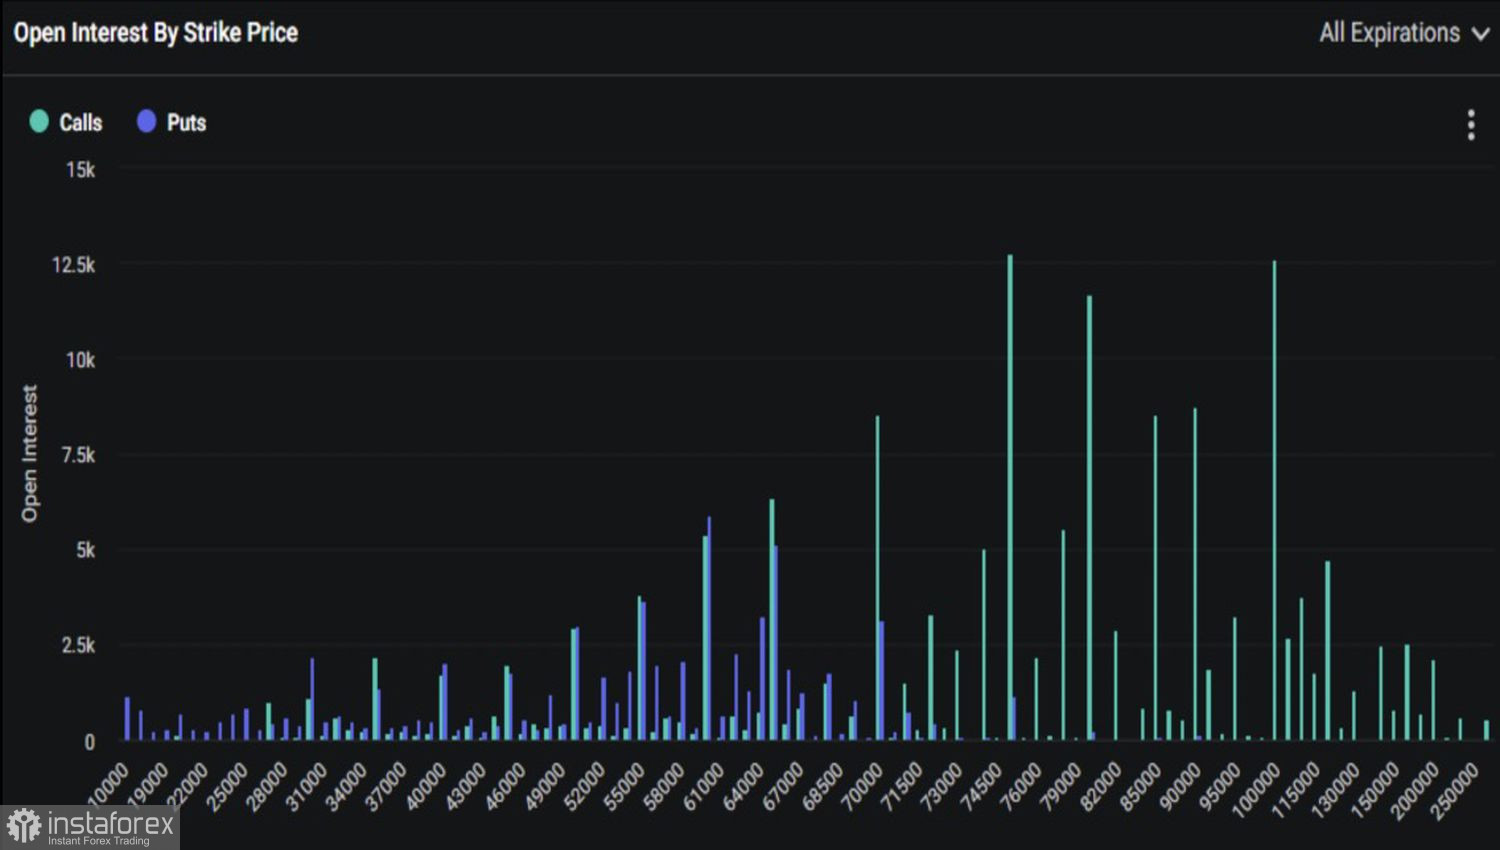
Task: Click the 85000 strike label
Action: 1140,785
